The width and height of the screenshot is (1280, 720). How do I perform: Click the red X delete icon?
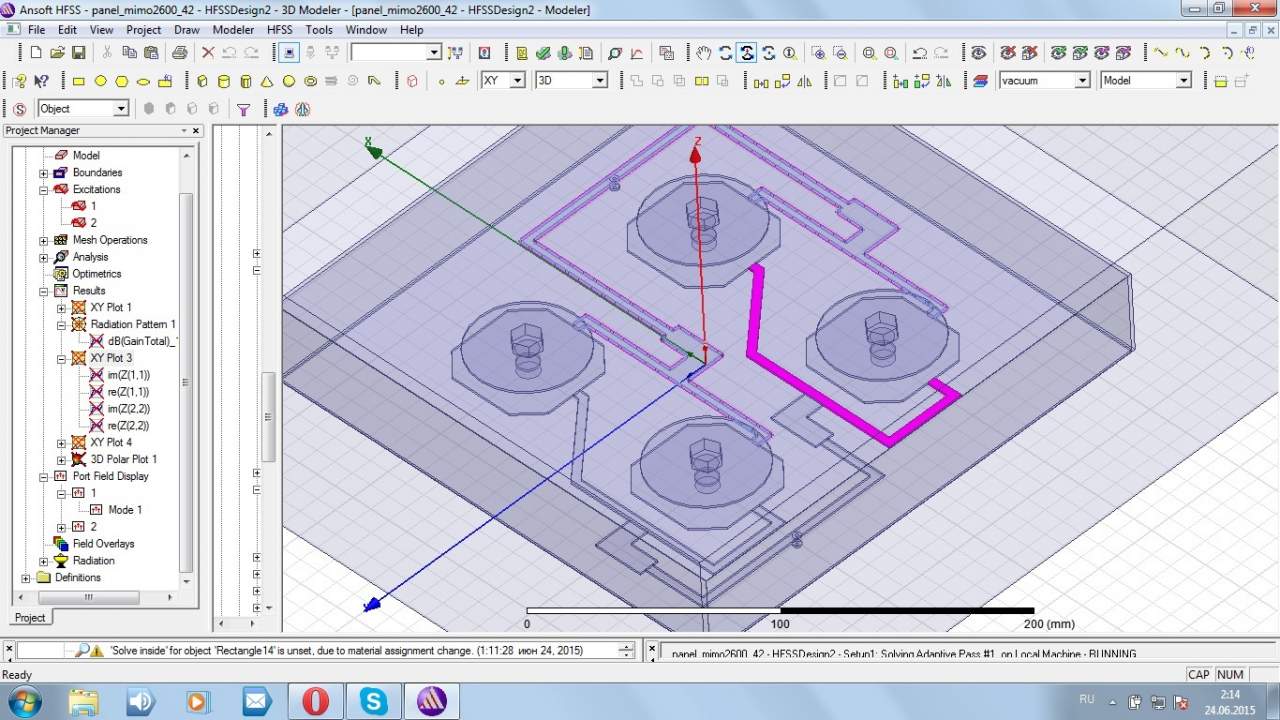(x=208, y=53)
